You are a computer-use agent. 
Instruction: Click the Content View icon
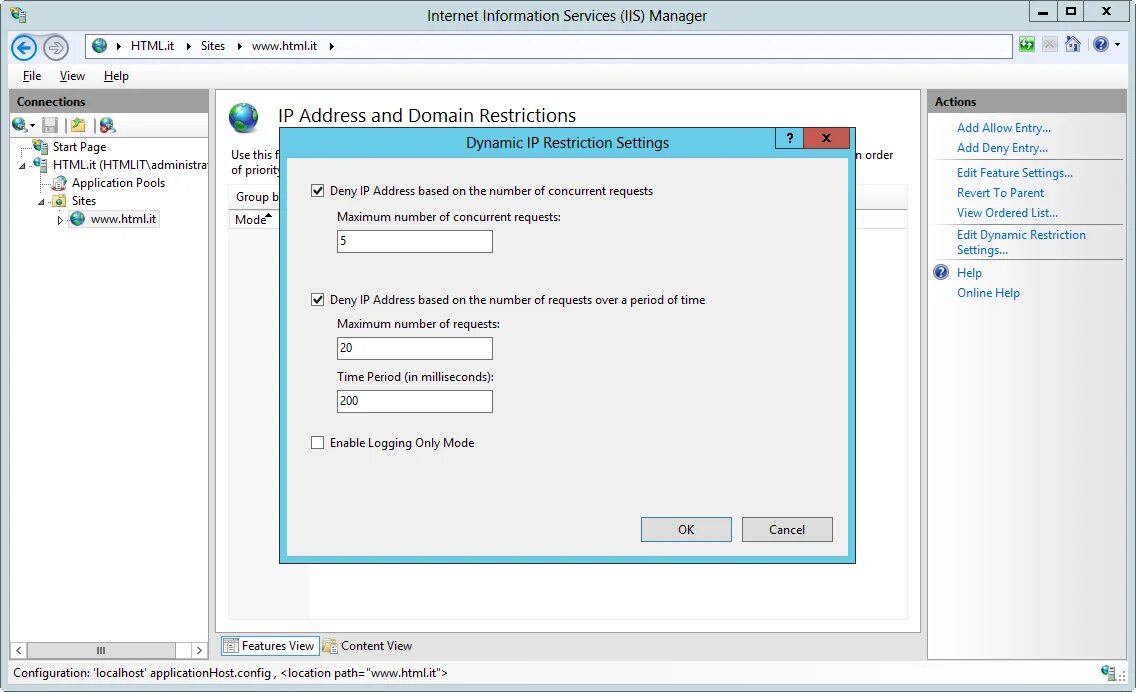330,646
